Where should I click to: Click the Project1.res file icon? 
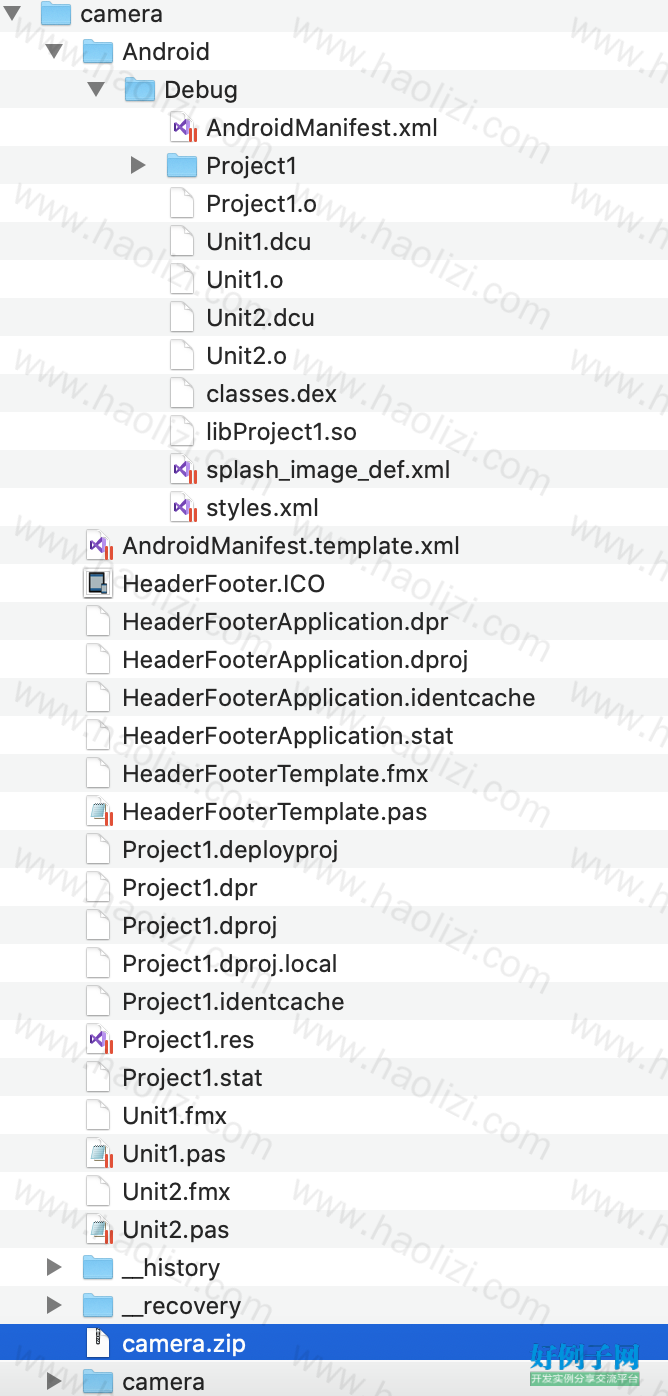pyautogui.click(x=98, y=1039)
